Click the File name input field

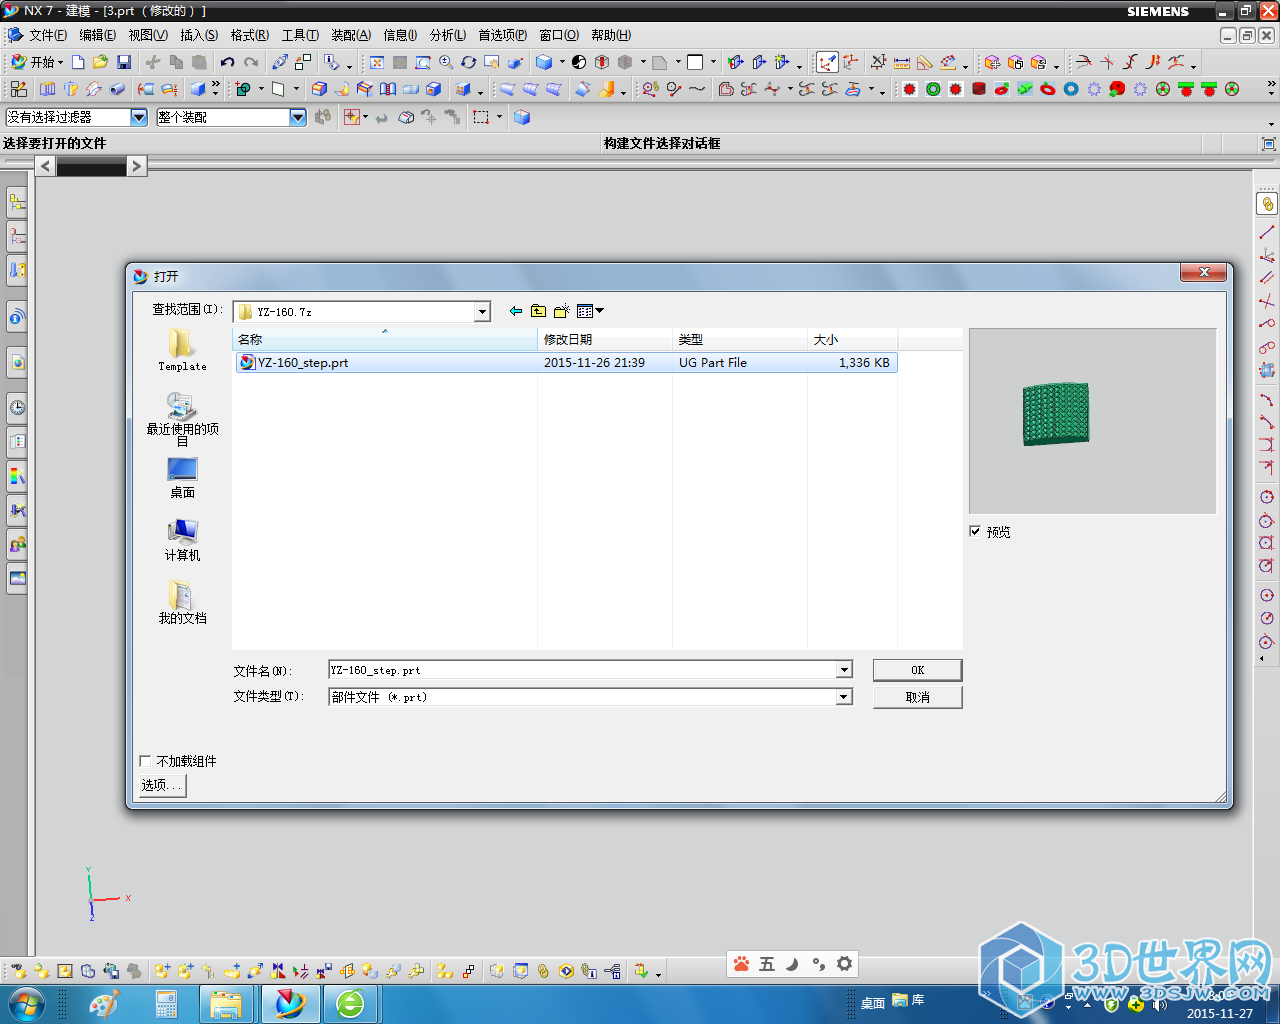[583, 670]
